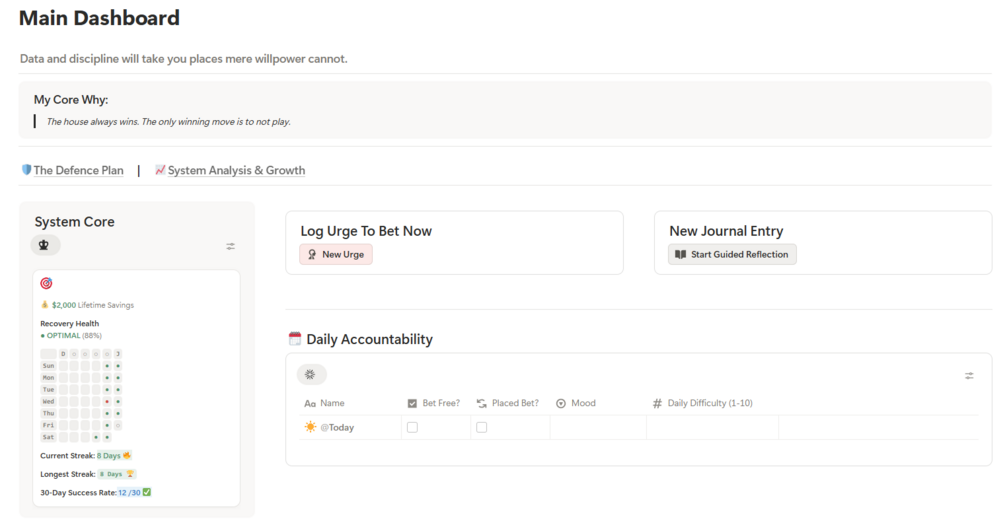The height and width of the screenshot is (527, 1005).
Task: Open The Defence Plan link
Action: click(78, 171)
